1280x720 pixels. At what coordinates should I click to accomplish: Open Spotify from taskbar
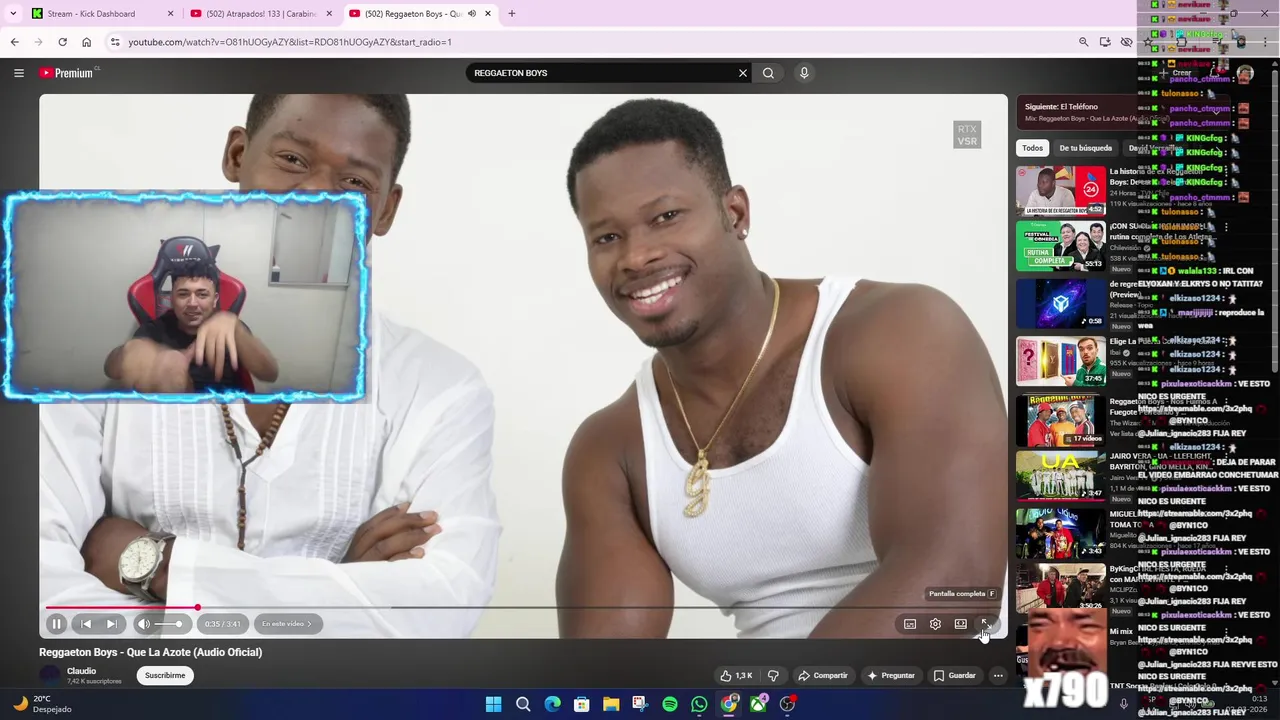pos(670,704)
